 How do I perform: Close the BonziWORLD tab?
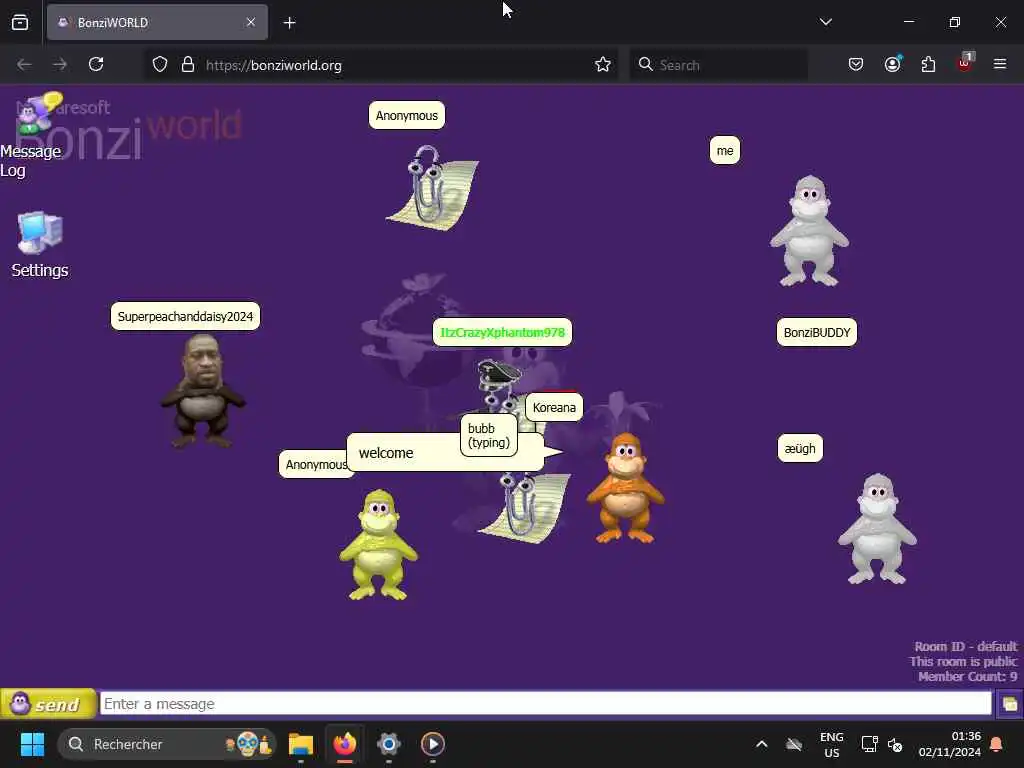[x=251, y=22]
